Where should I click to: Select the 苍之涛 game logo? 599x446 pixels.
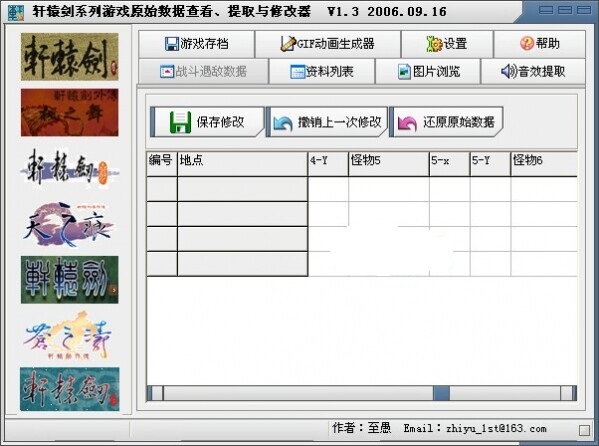tap(70, 336)
